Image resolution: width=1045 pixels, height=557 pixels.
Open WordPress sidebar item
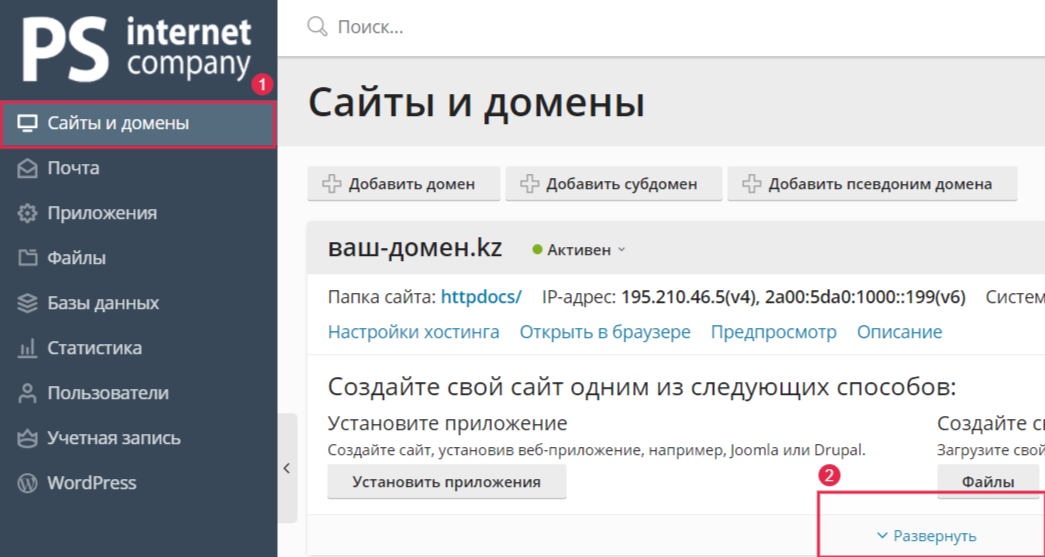(138, 483)
